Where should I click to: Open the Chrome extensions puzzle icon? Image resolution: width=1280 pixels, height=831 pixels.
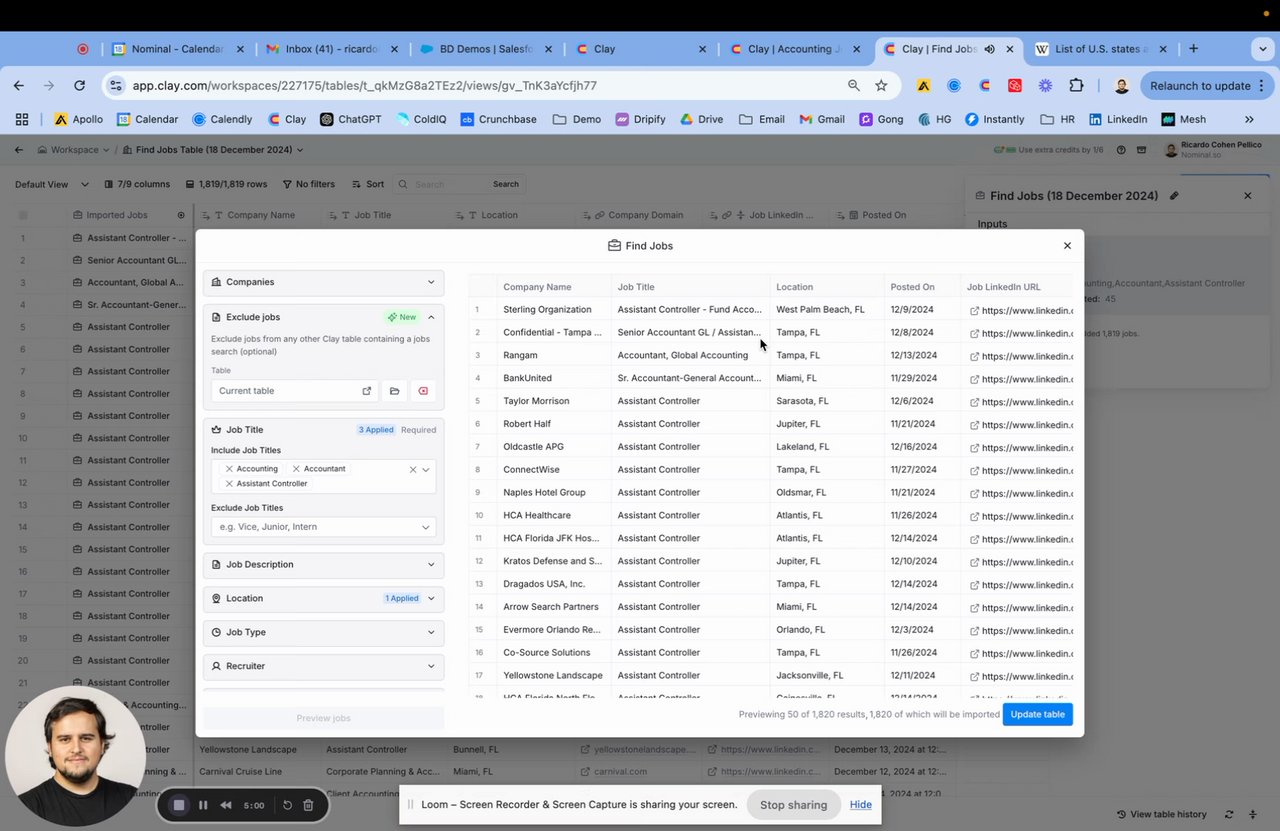(x=1076, y=86)
